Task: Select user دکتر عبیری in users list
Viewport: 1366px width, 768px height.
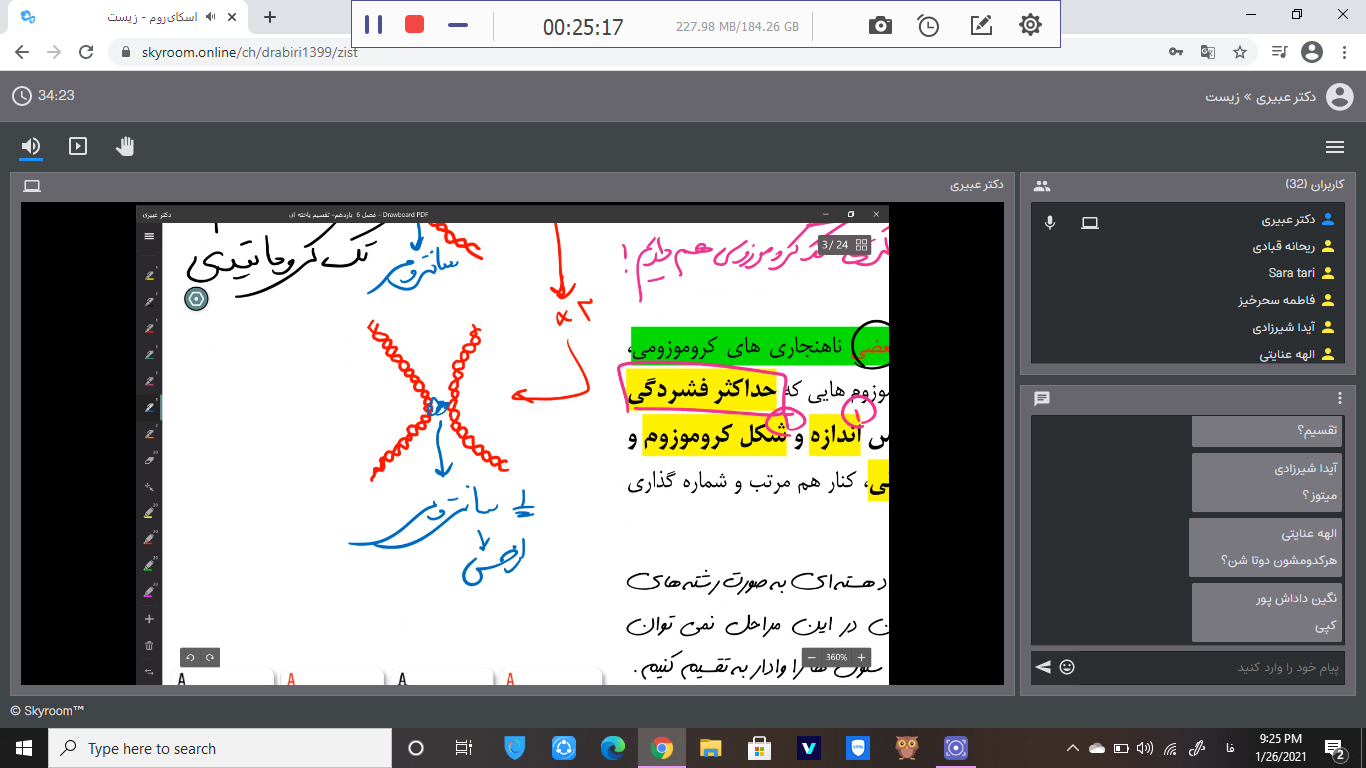Action: tap(1289, 220)
